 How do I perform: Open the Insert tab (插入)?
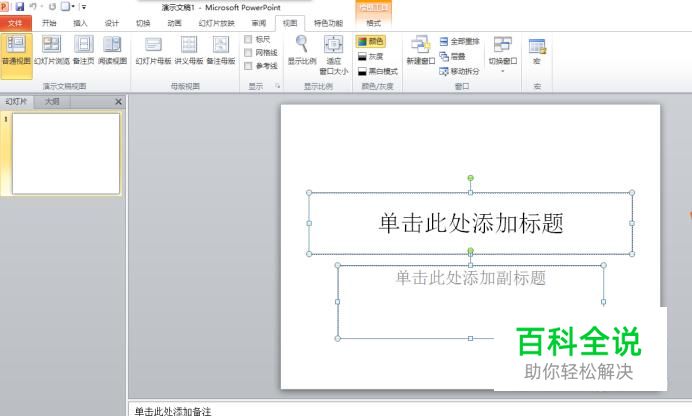coord(80,23)
